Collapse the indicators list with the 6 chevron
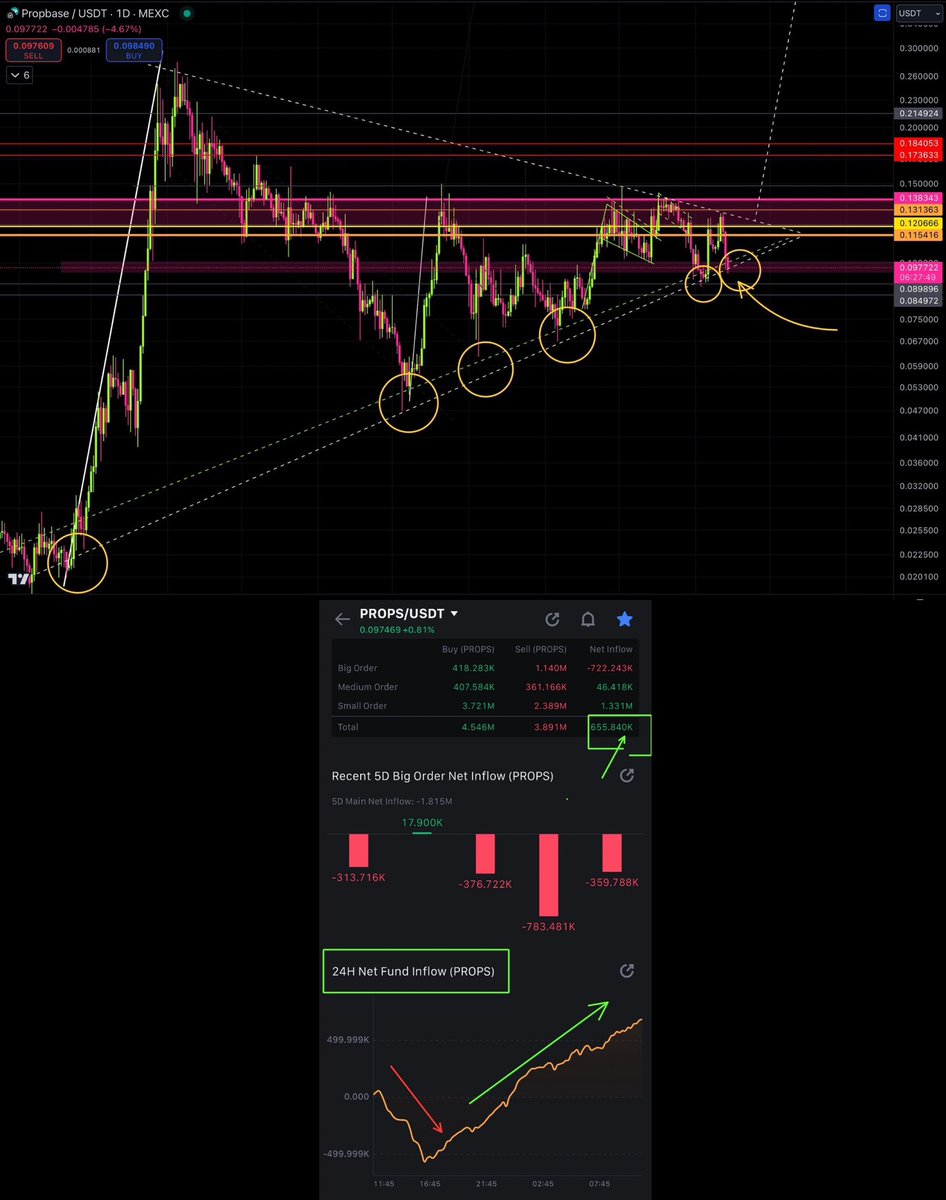 point(18,75)
